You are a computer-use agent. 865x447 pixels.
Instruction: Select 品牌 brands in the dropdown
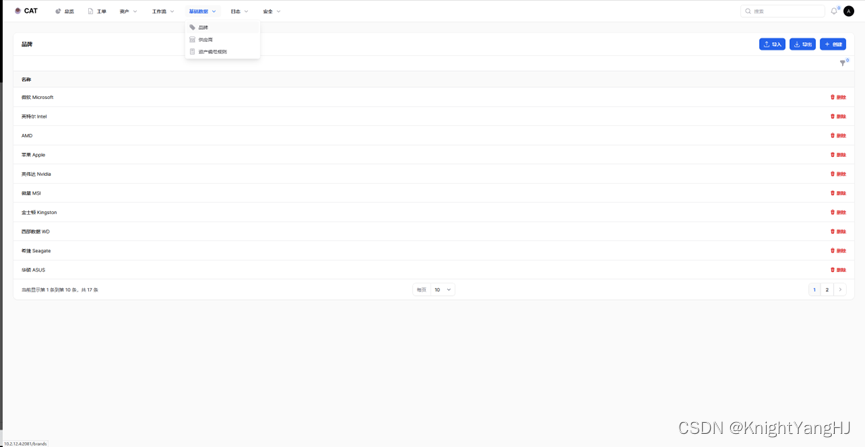(222, 27)
